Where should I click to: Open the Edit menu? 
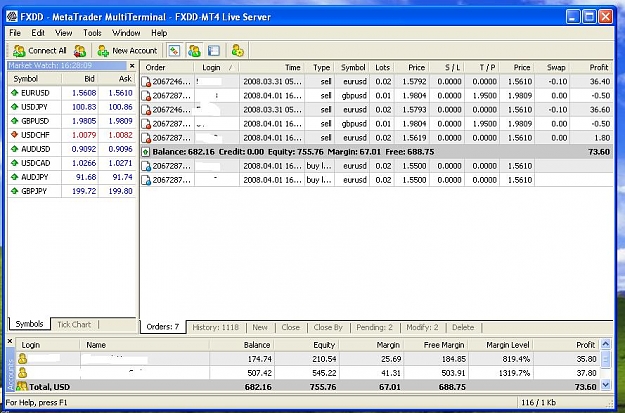(38, 33)
